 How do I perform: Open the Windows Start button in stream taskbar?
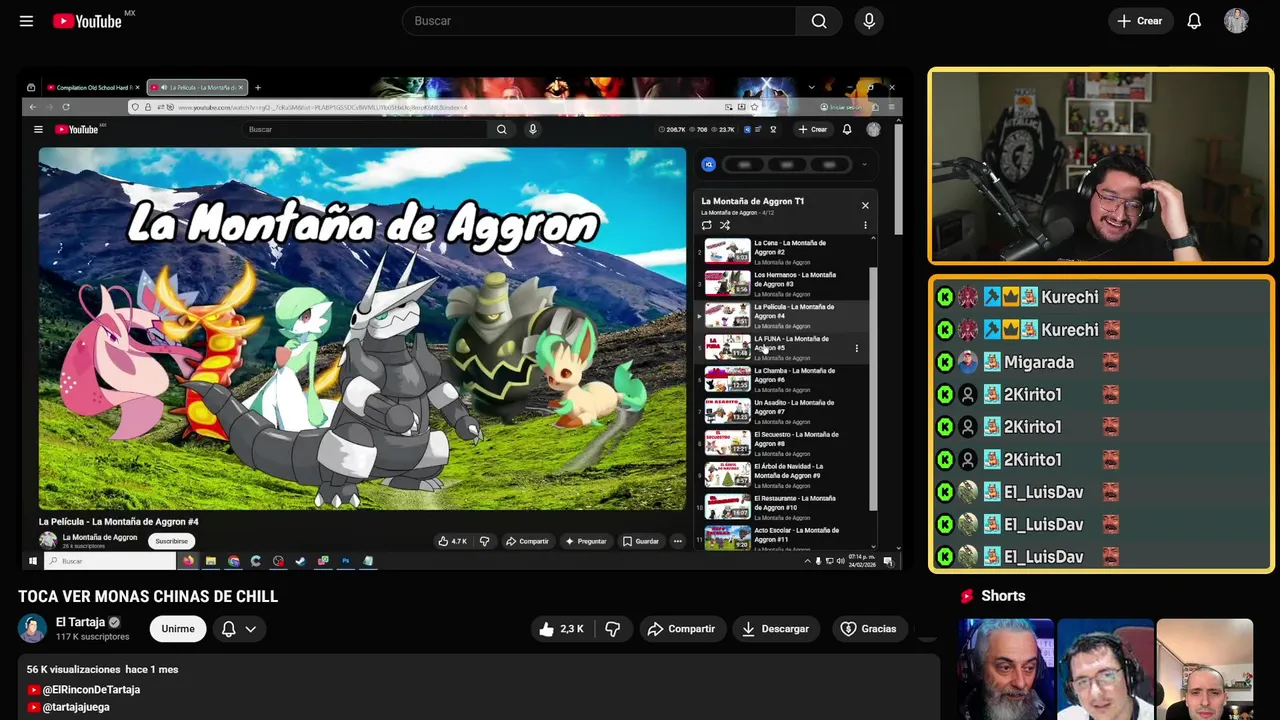[33, 561]
